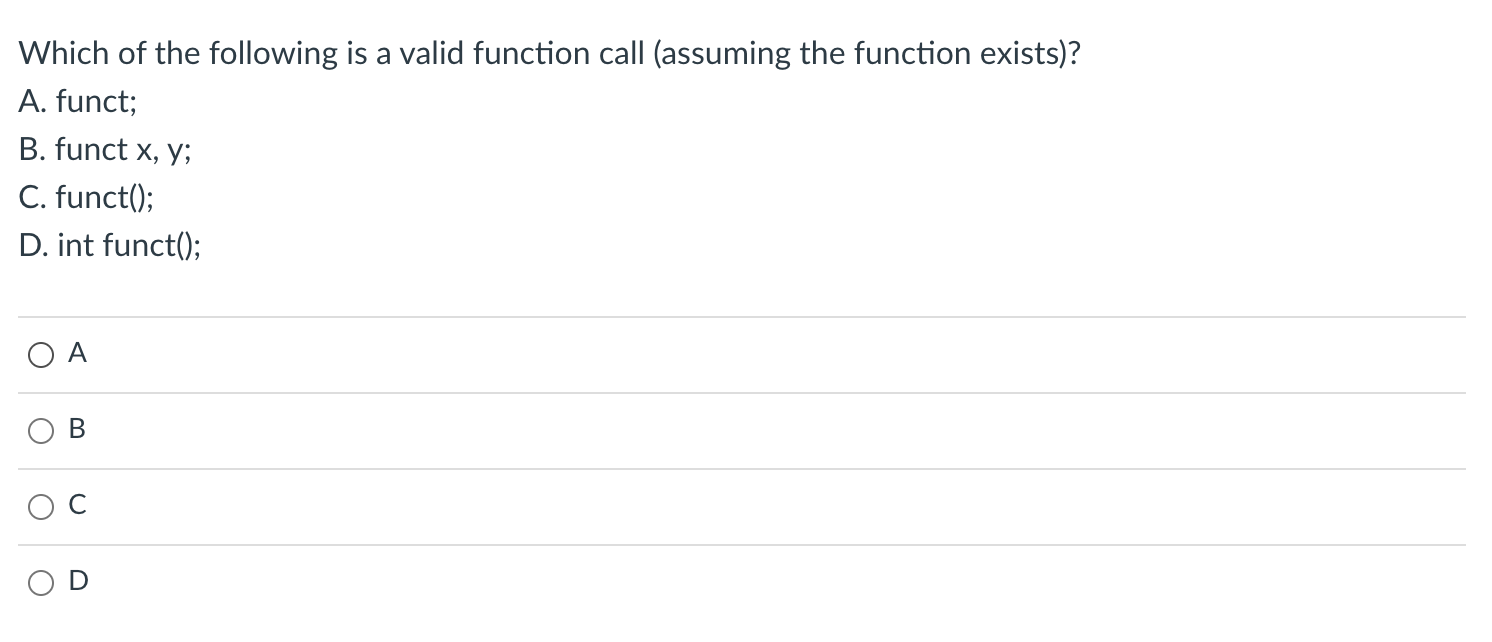The width and height of the screenshot is (1492, 642).
Task: Click the question title text
Action: pyautogui.click(x=548, y=53)
